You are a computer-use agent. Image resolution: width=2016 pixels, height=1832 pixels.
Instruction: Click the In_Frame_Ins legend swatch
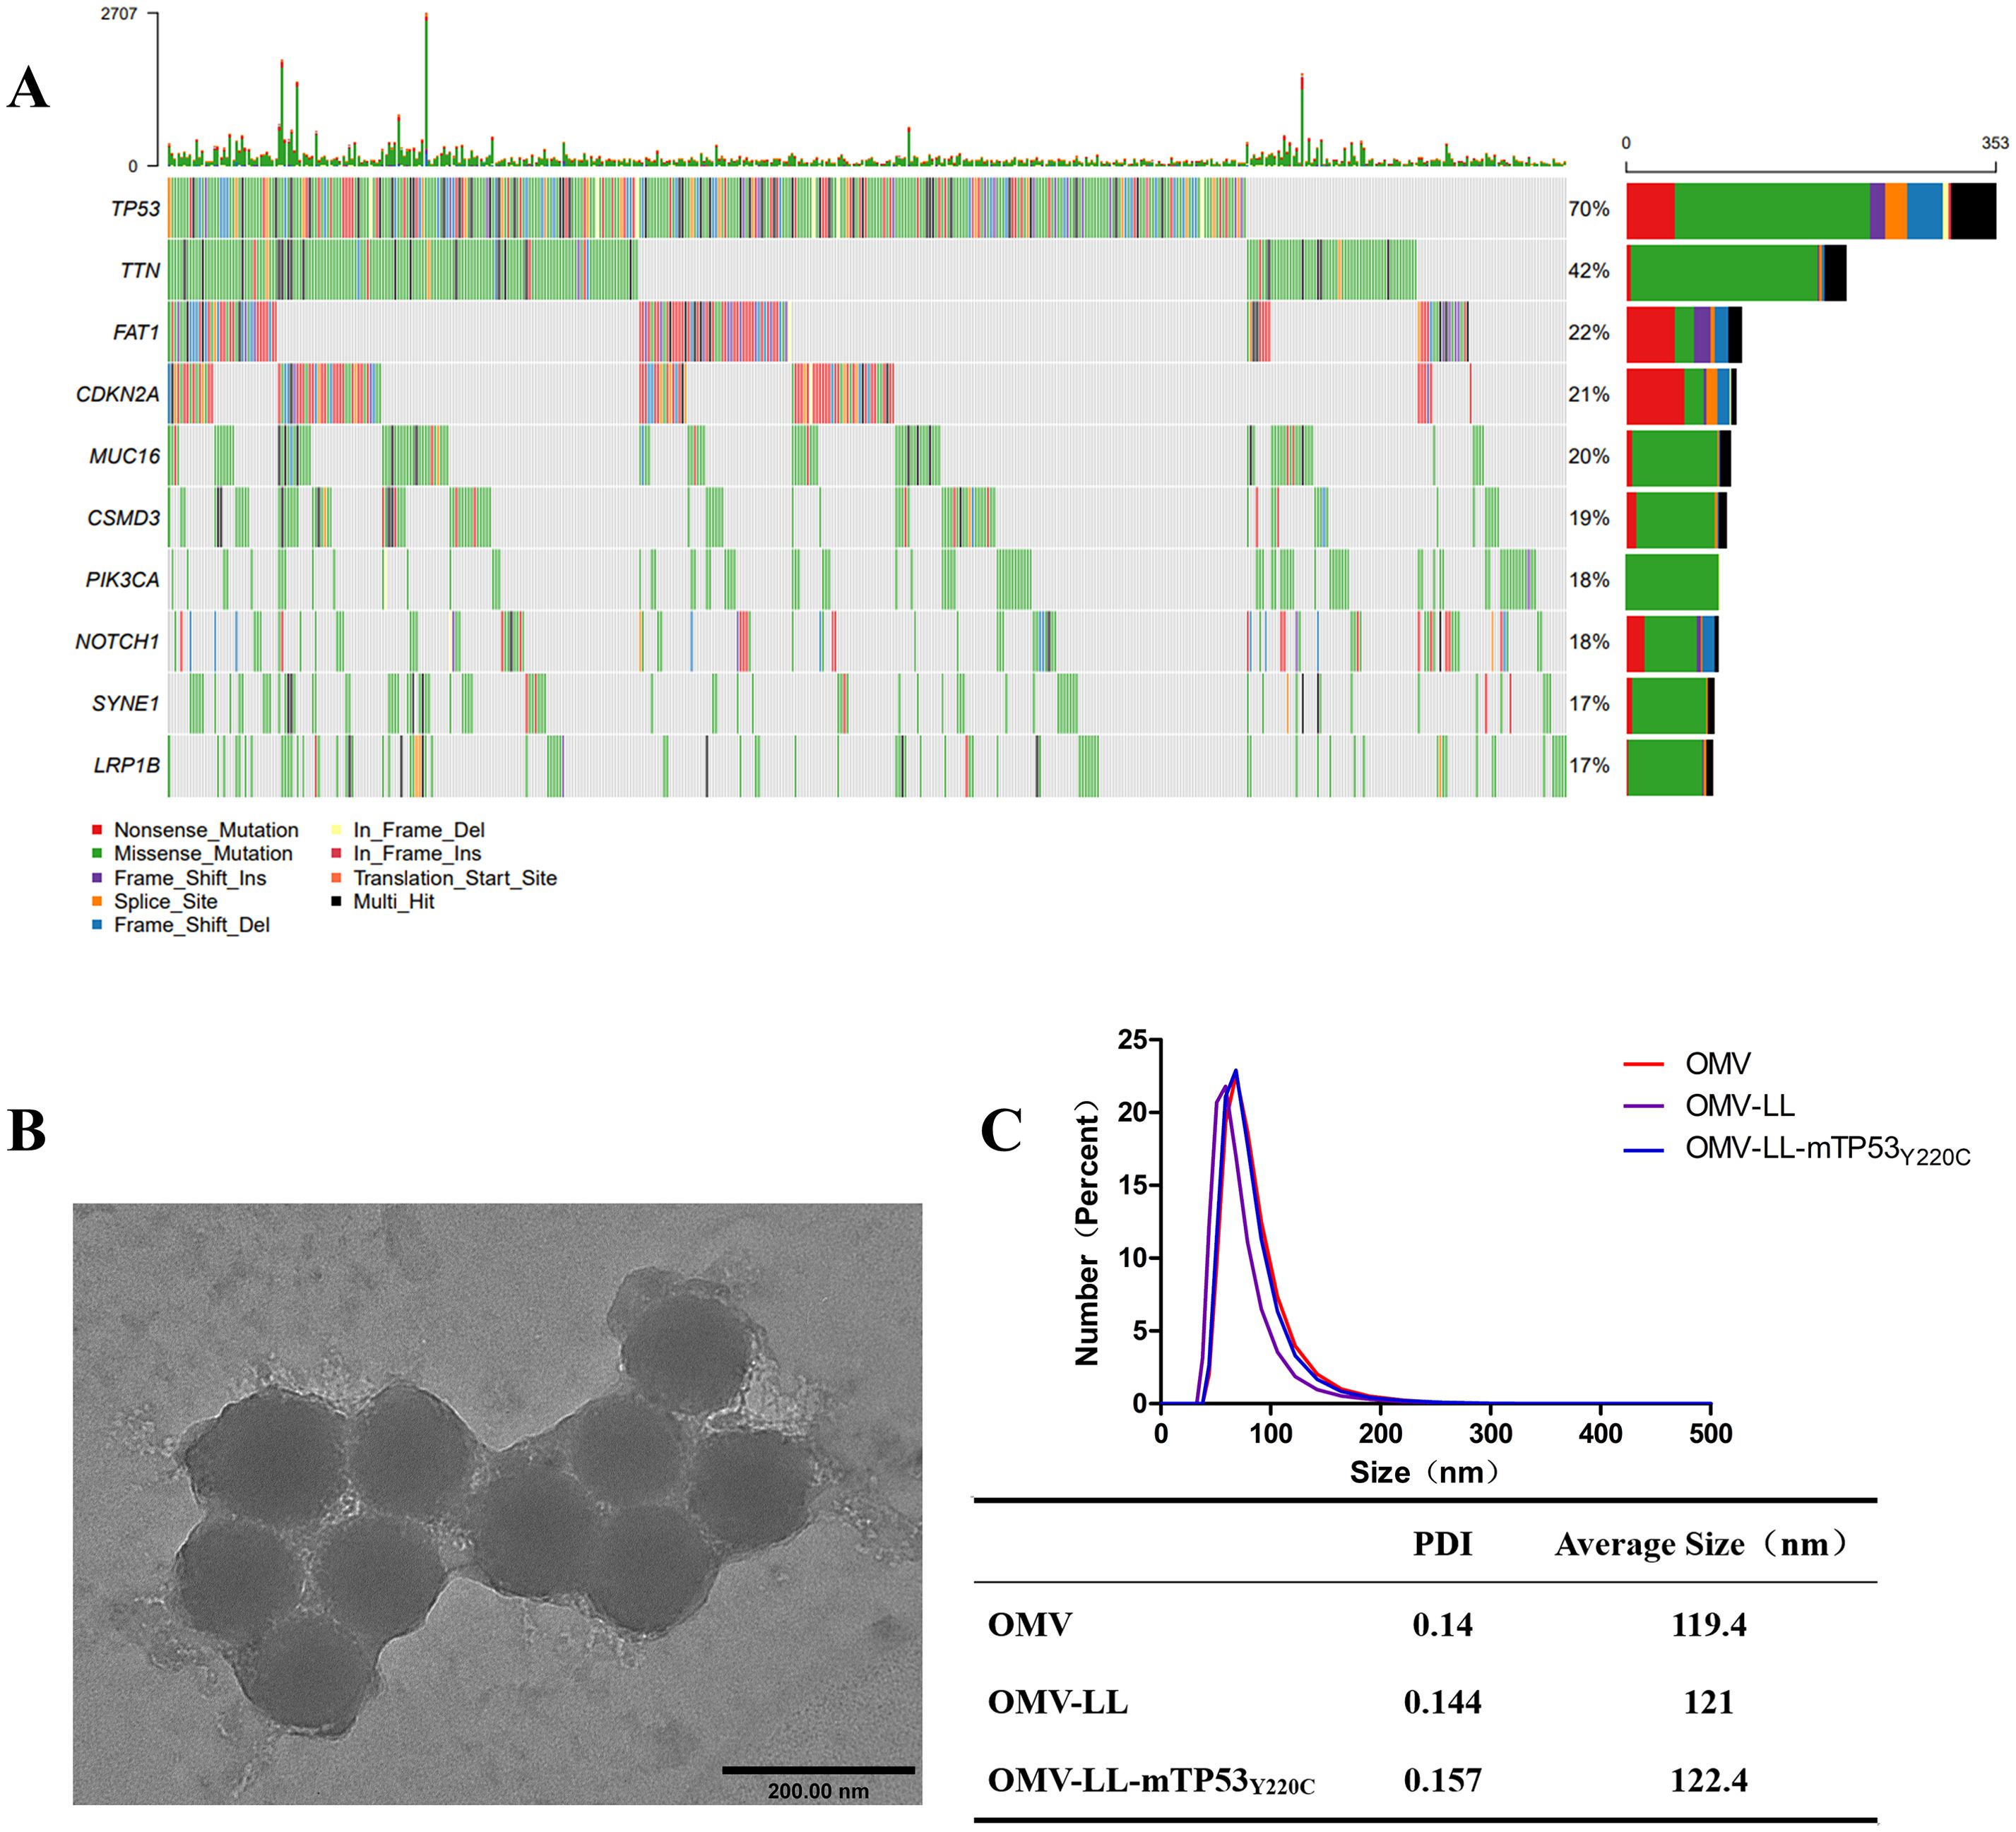tap(336, 854)
